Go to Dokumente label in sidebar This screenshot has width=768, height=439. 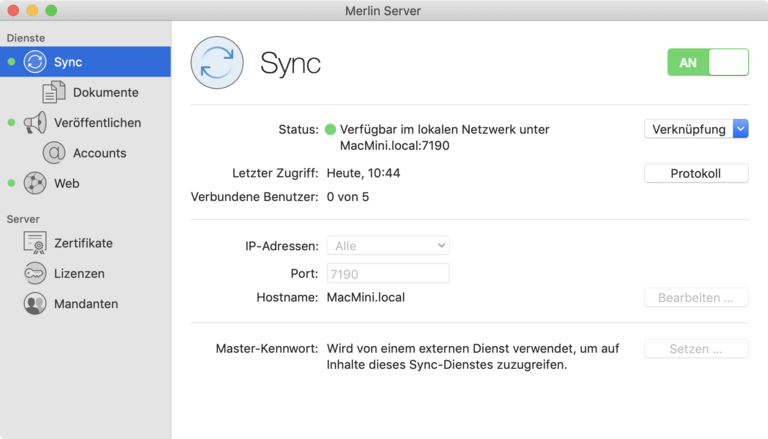click(x=106, y=93)
